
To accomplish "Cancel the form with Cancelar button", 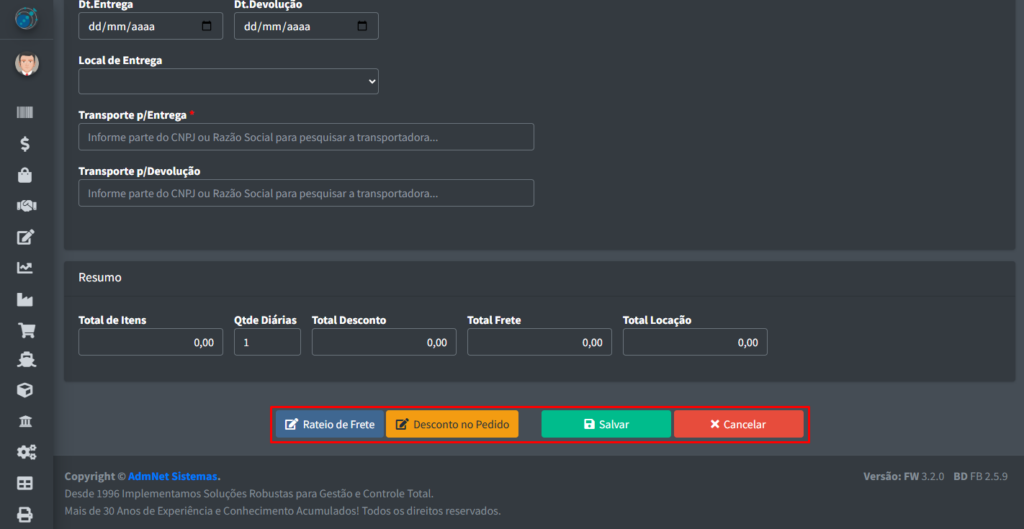I will [738, 424].
